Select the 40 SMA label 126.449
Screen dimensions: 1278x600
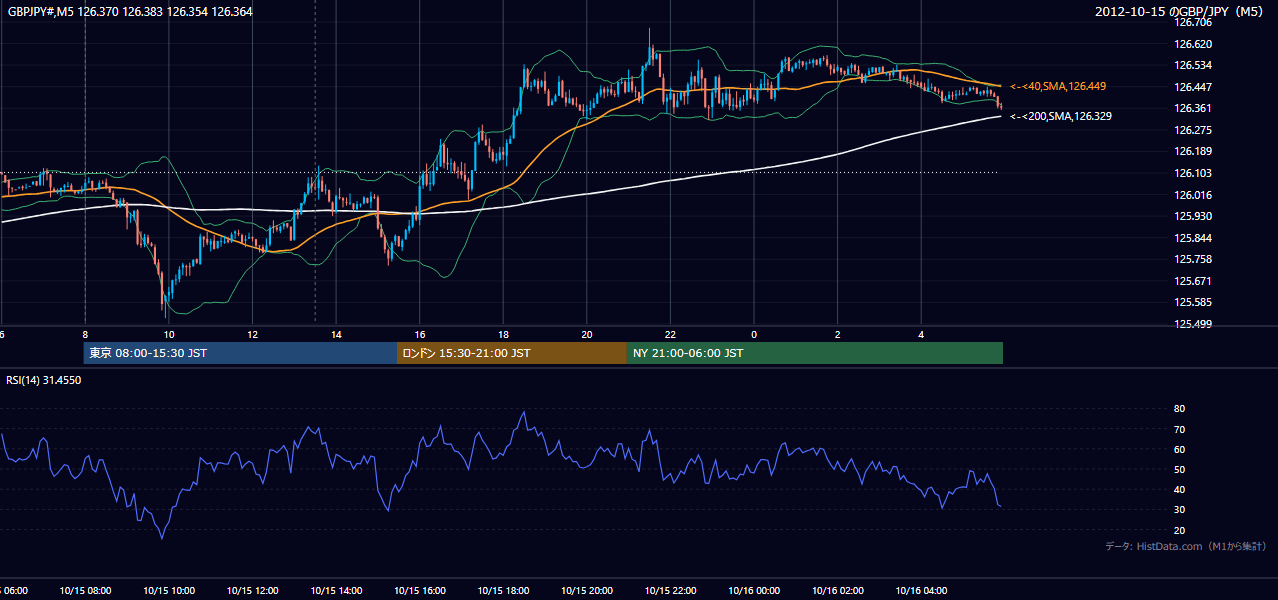pyautogui.click(x=1058, y=87)
